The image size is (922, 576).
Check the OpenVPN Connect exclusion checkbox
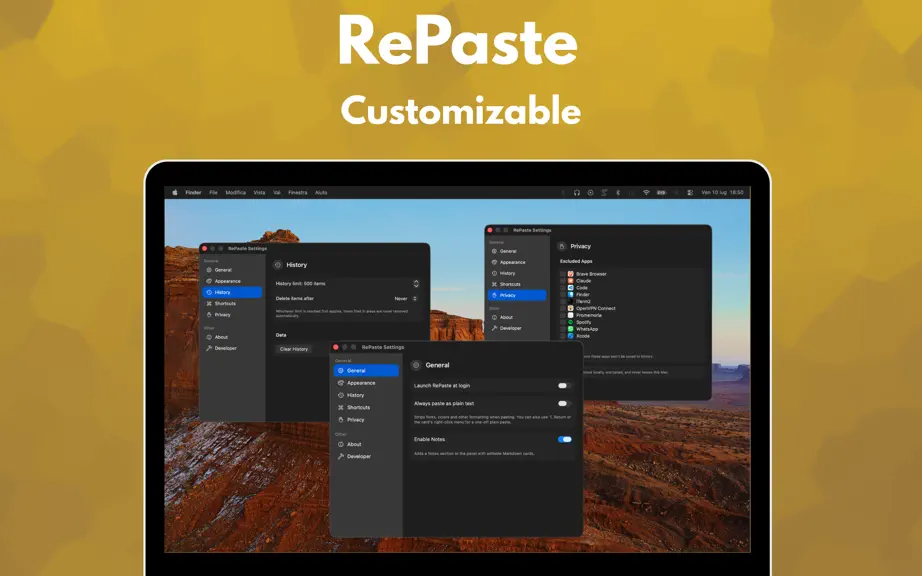(x=563, y=309)
